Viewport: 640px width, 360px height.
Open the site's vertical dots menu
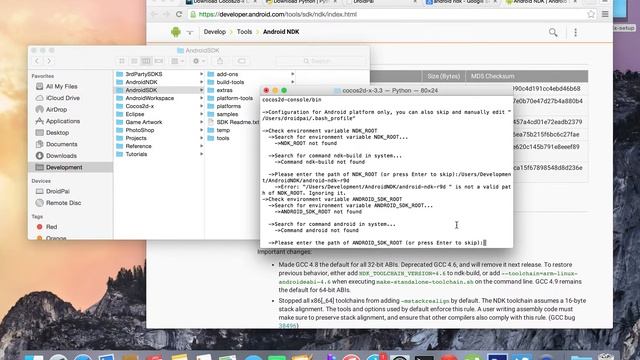point(576,32)
